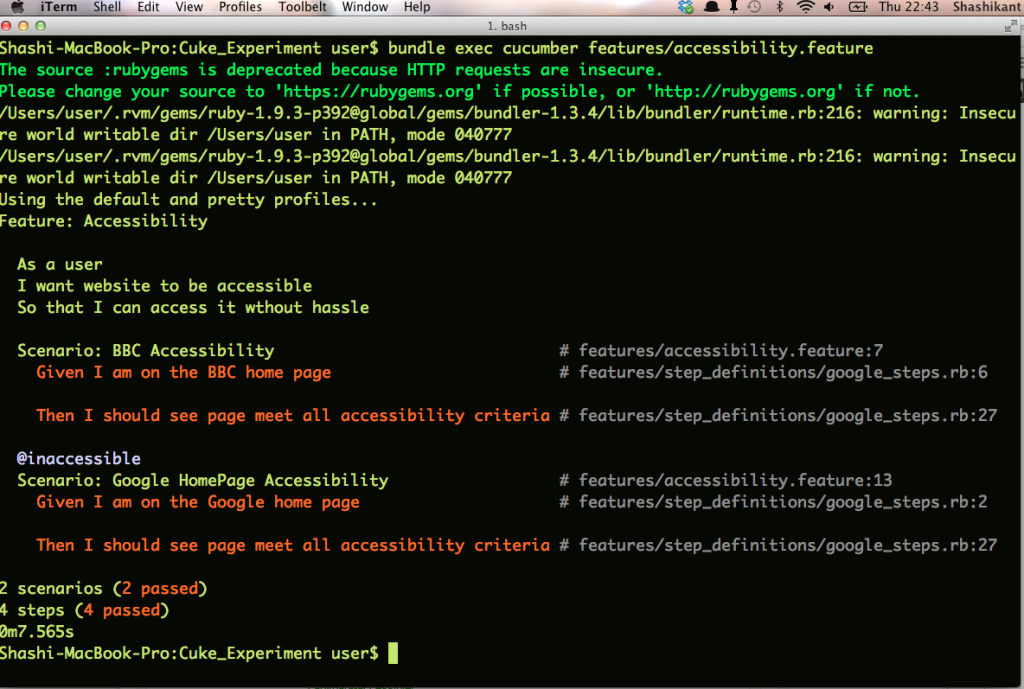Click '2 scenarios (2 passed)' summary
Image resolution: width=1024 pixels, height=689 pixels.
[x=103, y=588]
